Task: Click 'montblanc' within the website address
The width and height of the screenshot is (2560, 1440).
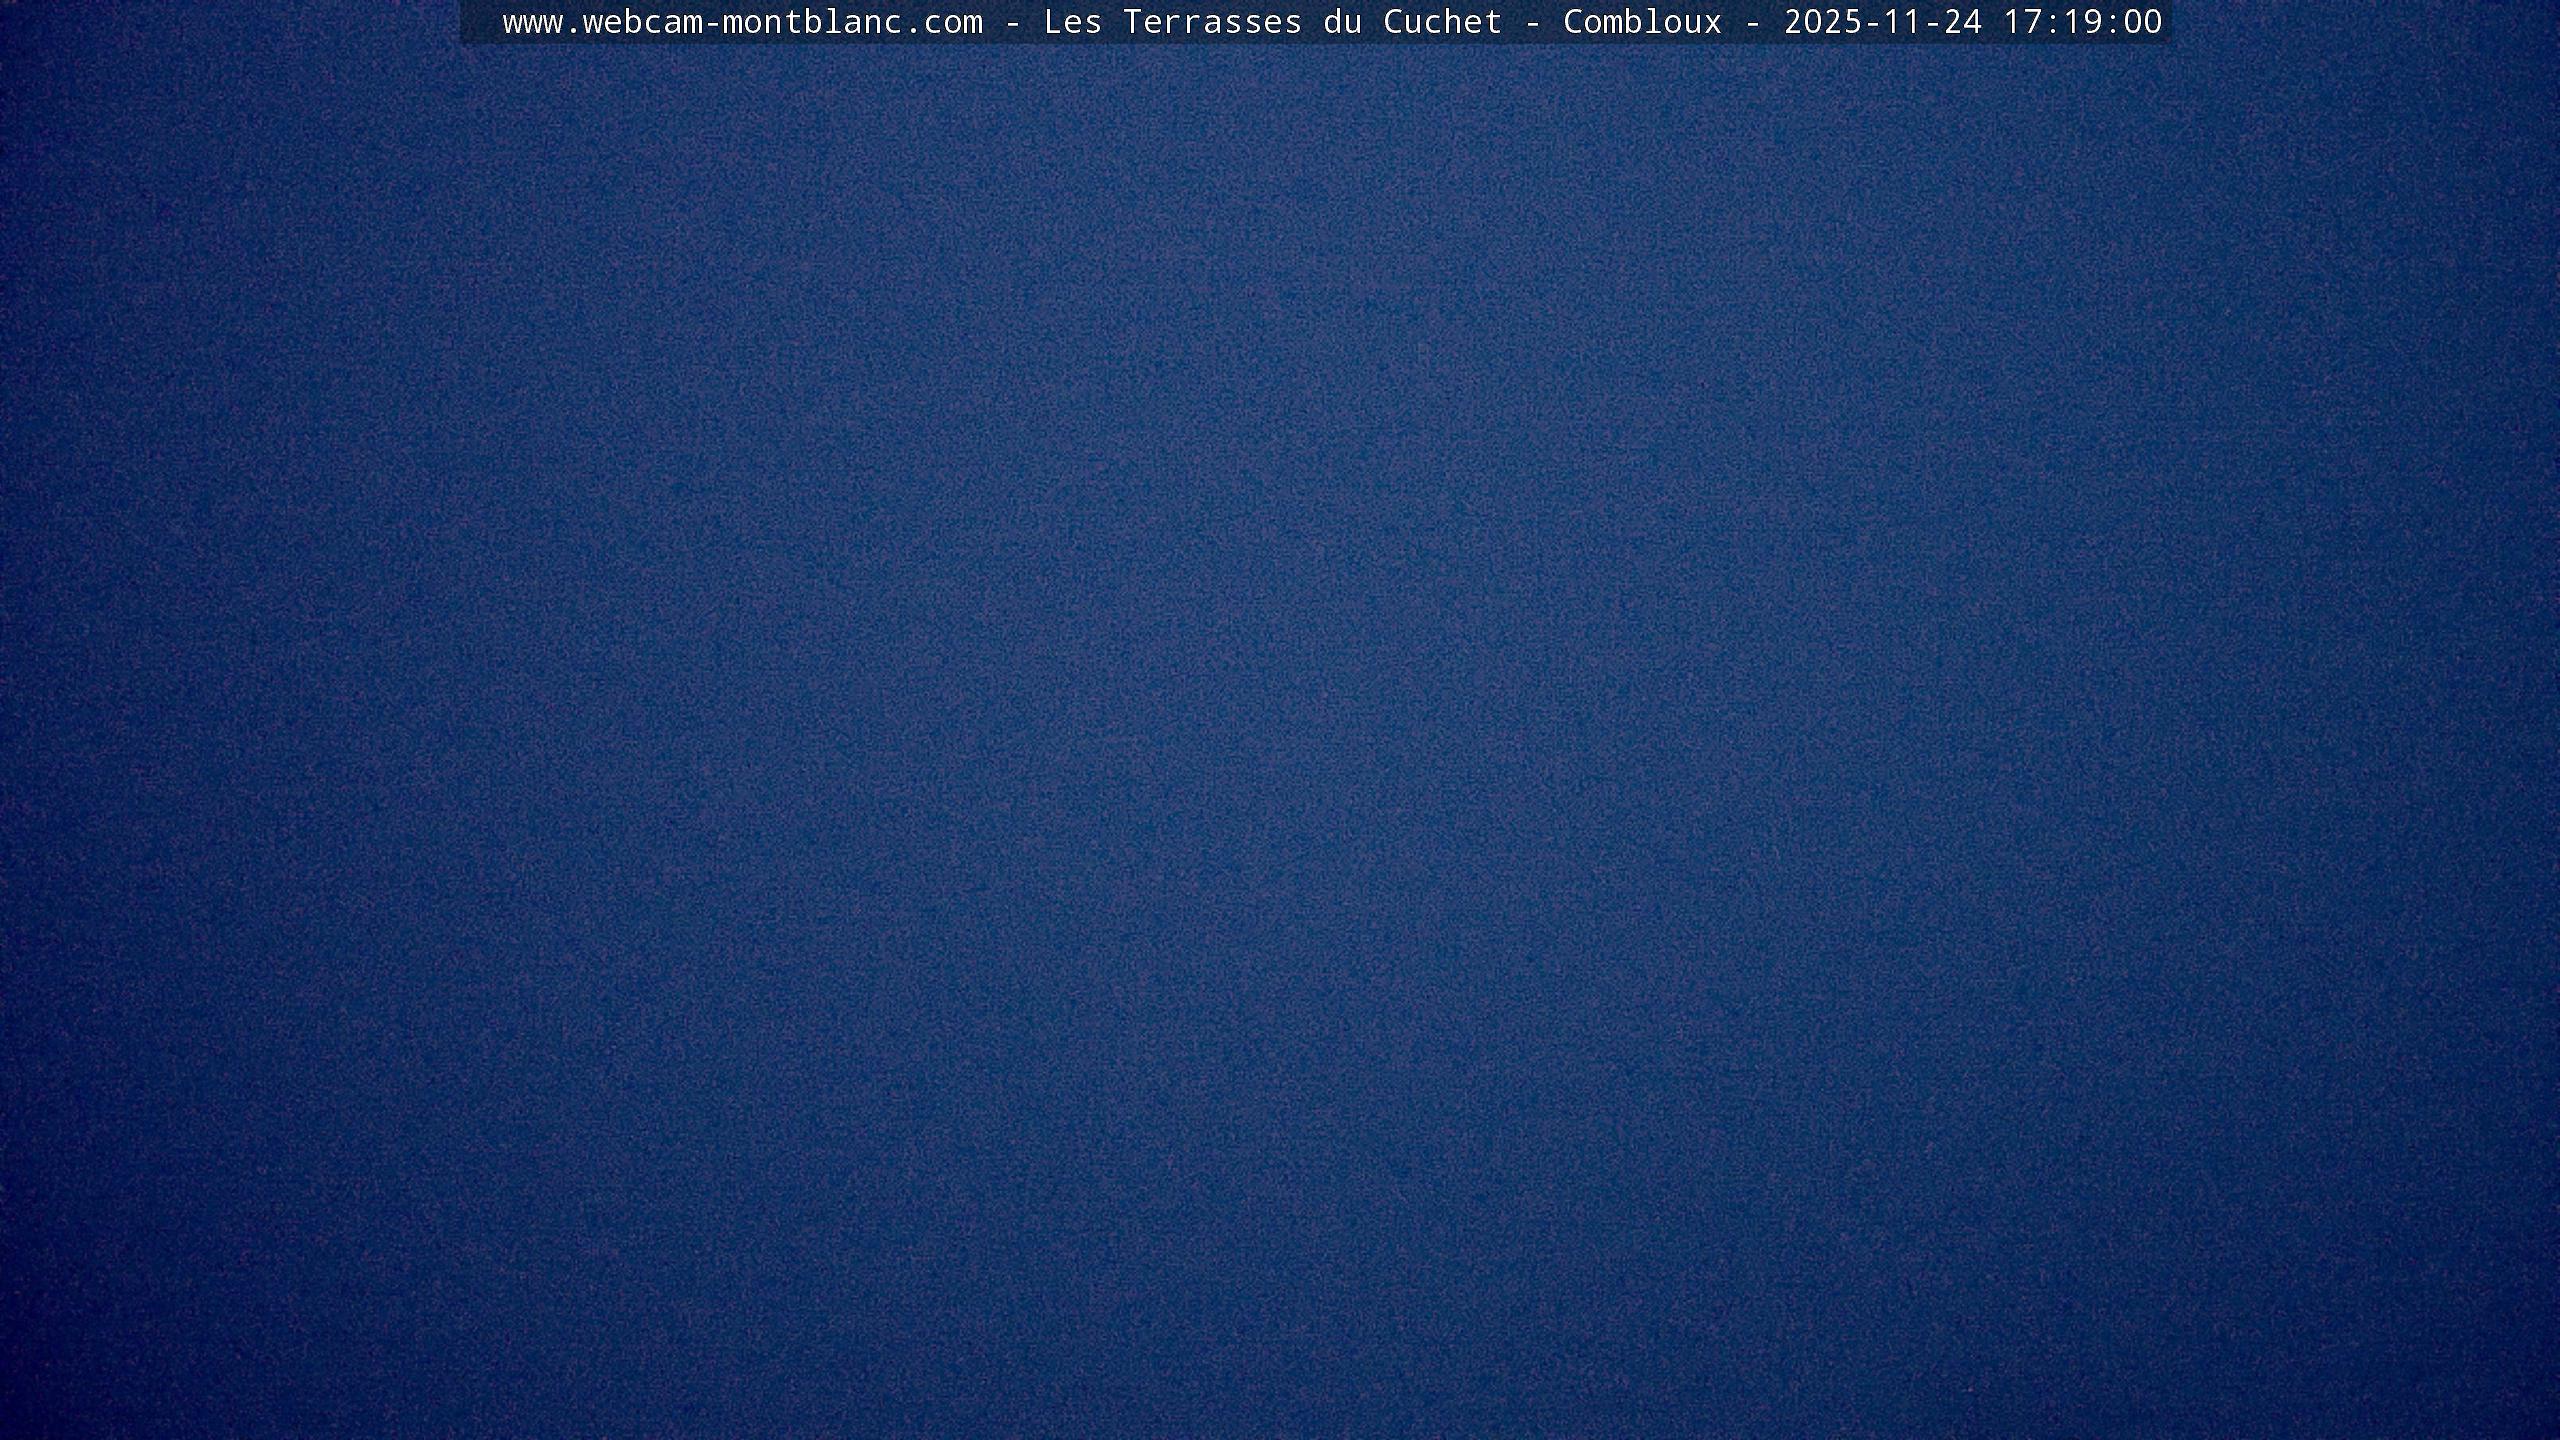Action: 812,22
